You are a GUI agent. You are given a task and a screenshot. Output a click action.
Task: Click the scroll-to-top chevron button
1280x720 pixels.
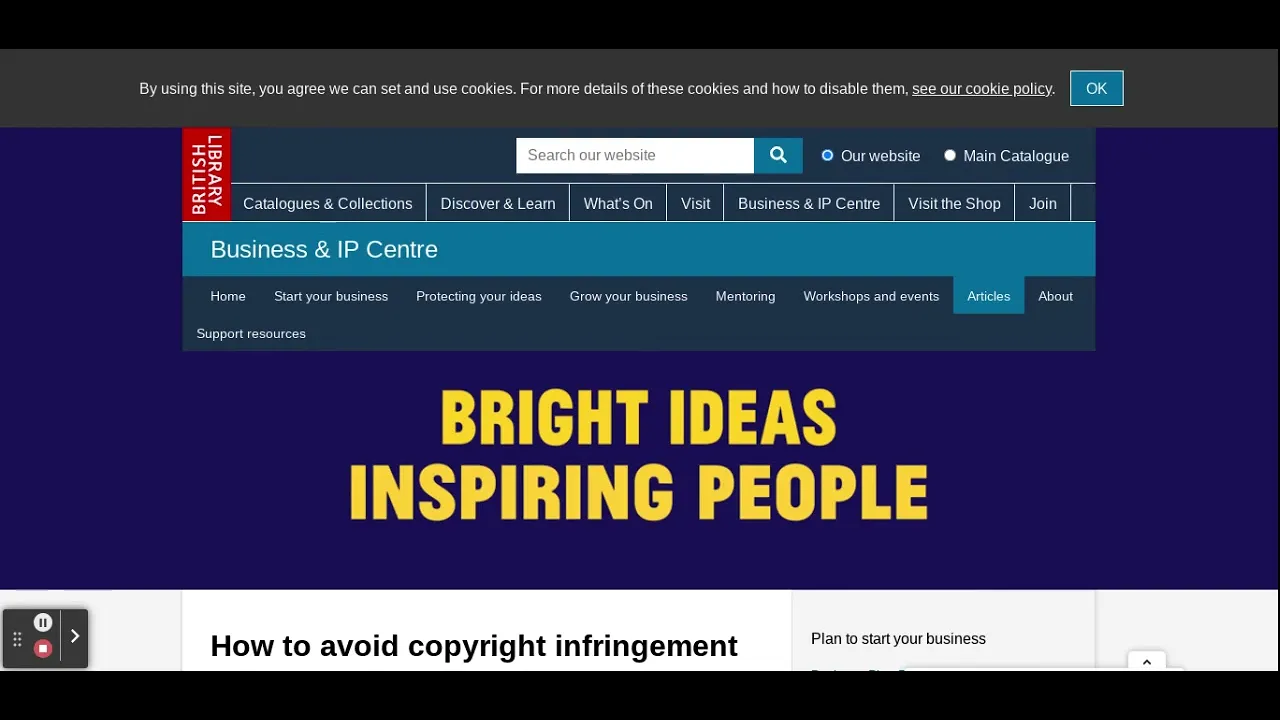[1147, 662]
